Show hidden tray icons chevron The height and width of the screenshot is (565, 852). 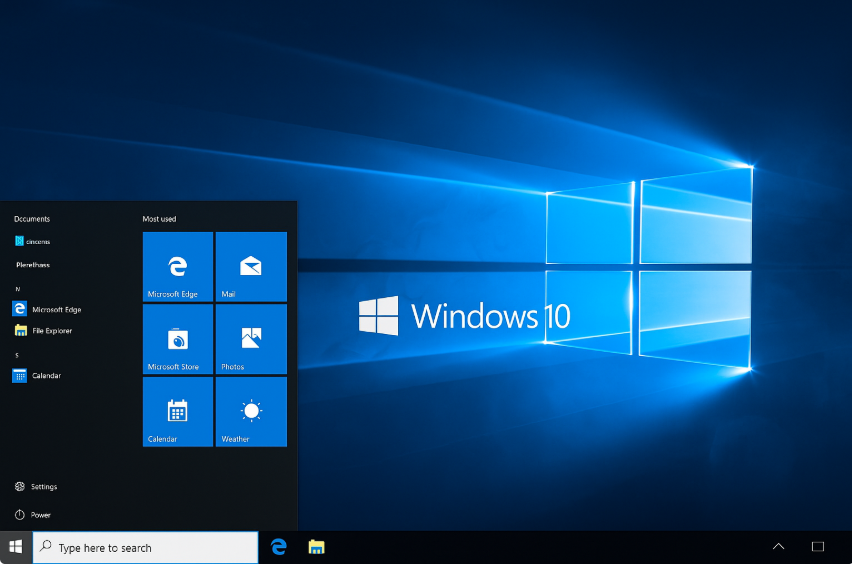coord(778,547)
